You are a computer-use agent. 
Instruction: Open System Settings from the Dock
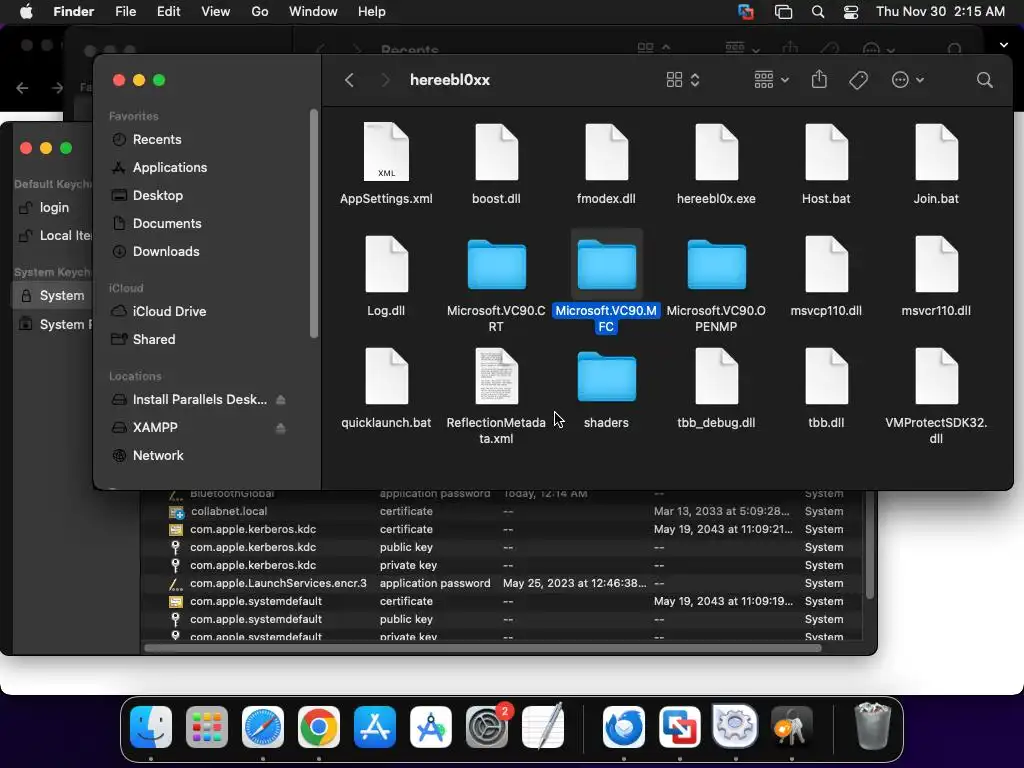click(x=487, y=726)
